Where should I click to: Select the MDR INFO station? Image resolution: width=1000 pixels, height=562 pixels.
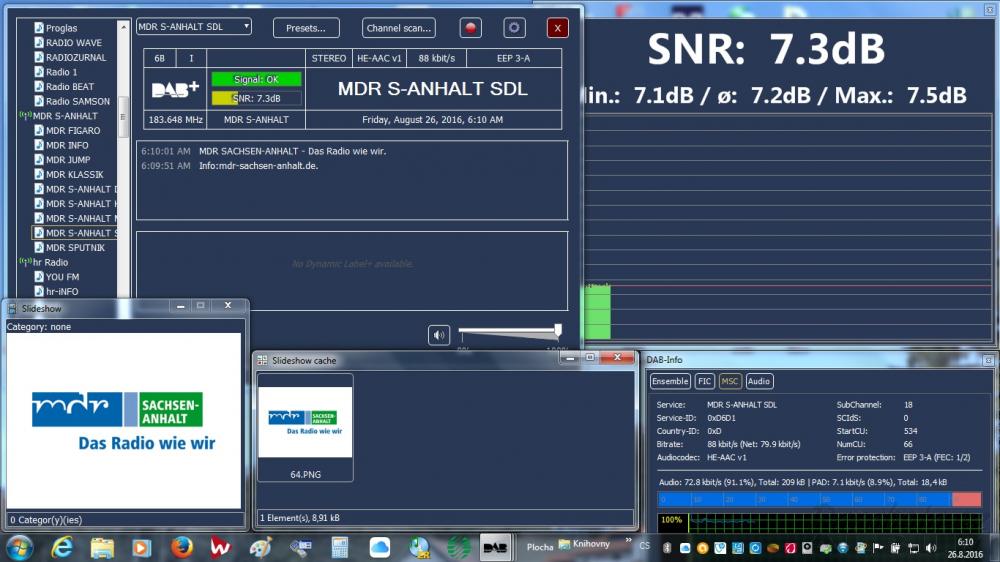67,145
